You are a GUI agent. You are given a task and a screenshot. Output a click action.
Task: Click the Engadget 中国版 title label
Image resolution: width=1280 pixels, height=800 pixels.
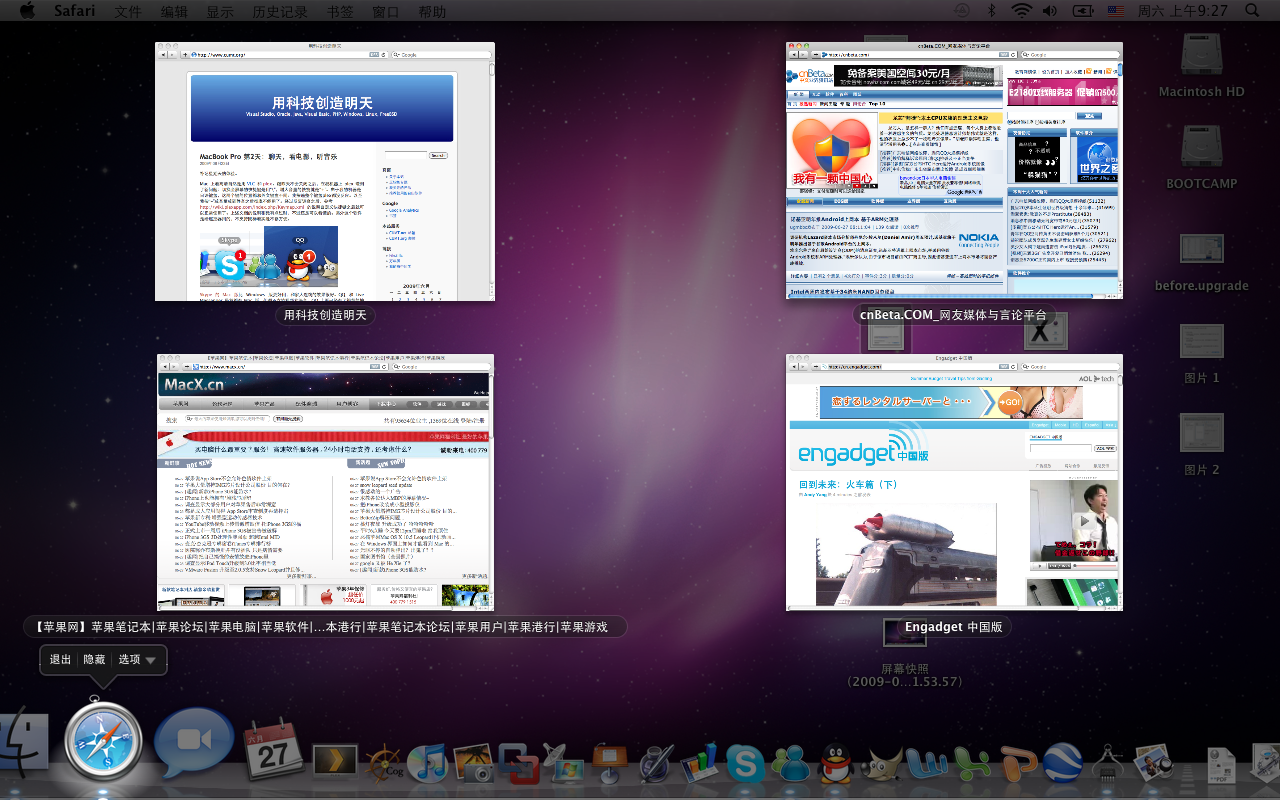point(954,627)
